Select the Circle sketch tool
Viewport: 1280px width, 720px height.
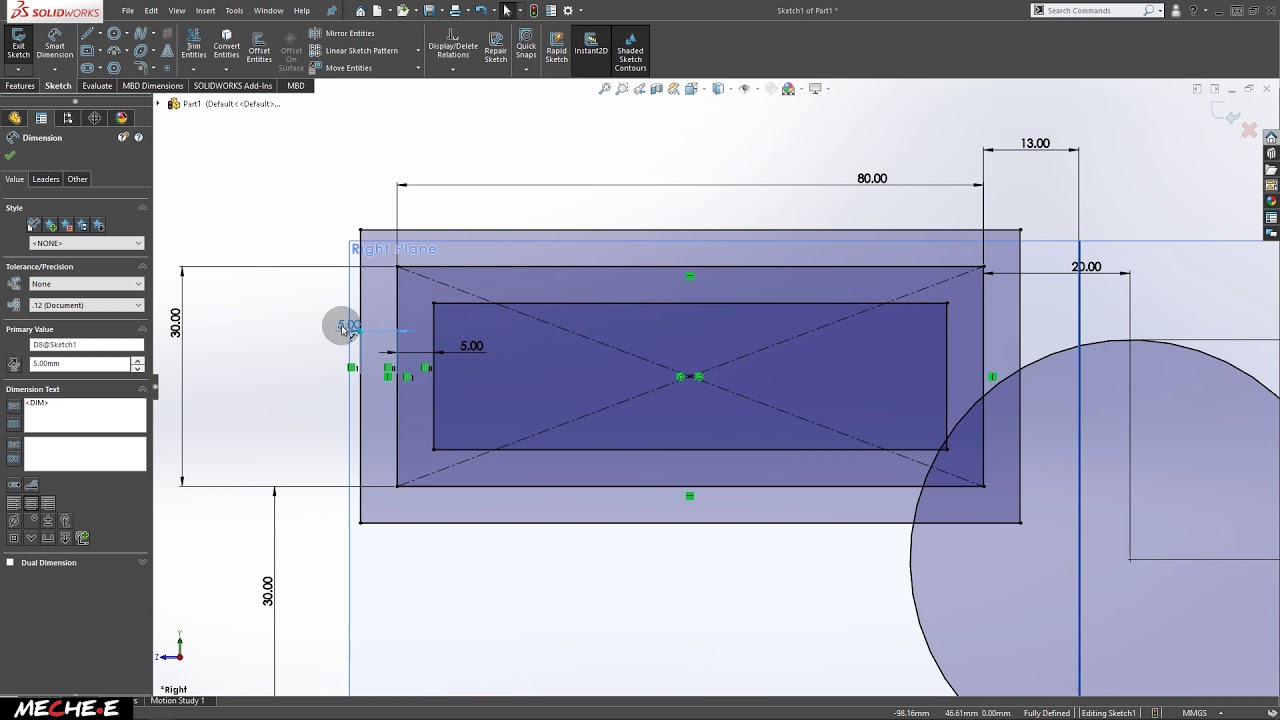tap(114, 34)
